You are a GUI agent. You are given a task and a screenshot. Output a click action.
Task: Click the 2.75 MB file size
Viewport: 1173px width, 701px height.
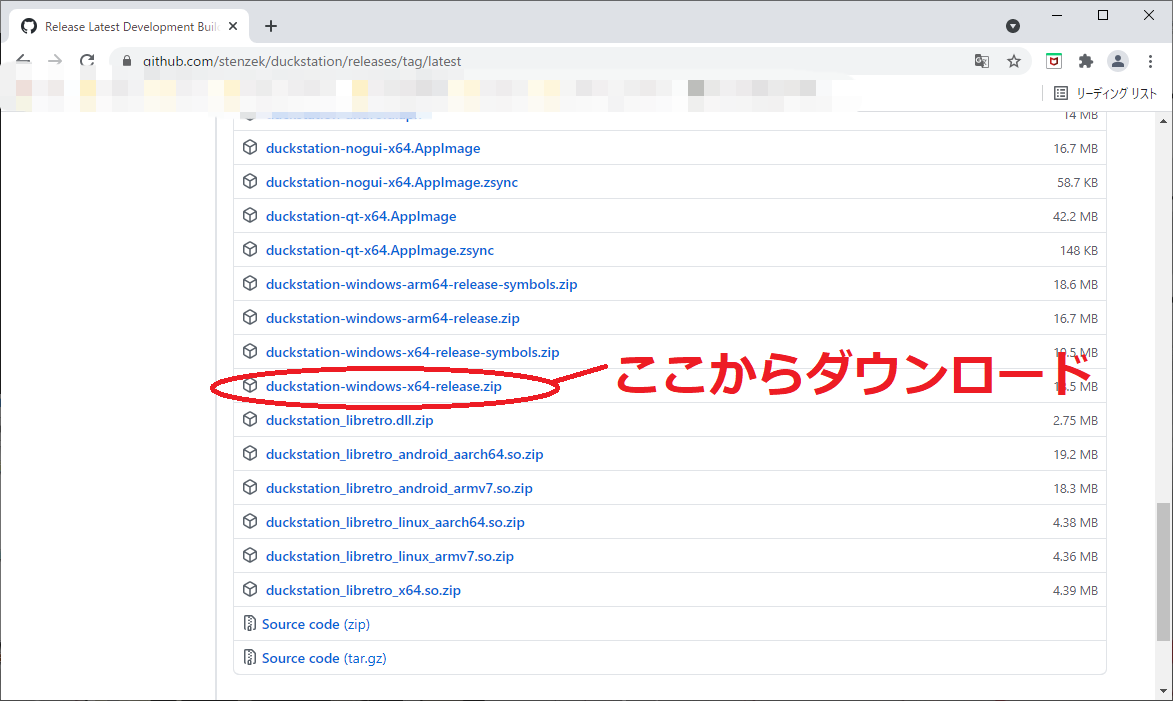(1075, 420)
